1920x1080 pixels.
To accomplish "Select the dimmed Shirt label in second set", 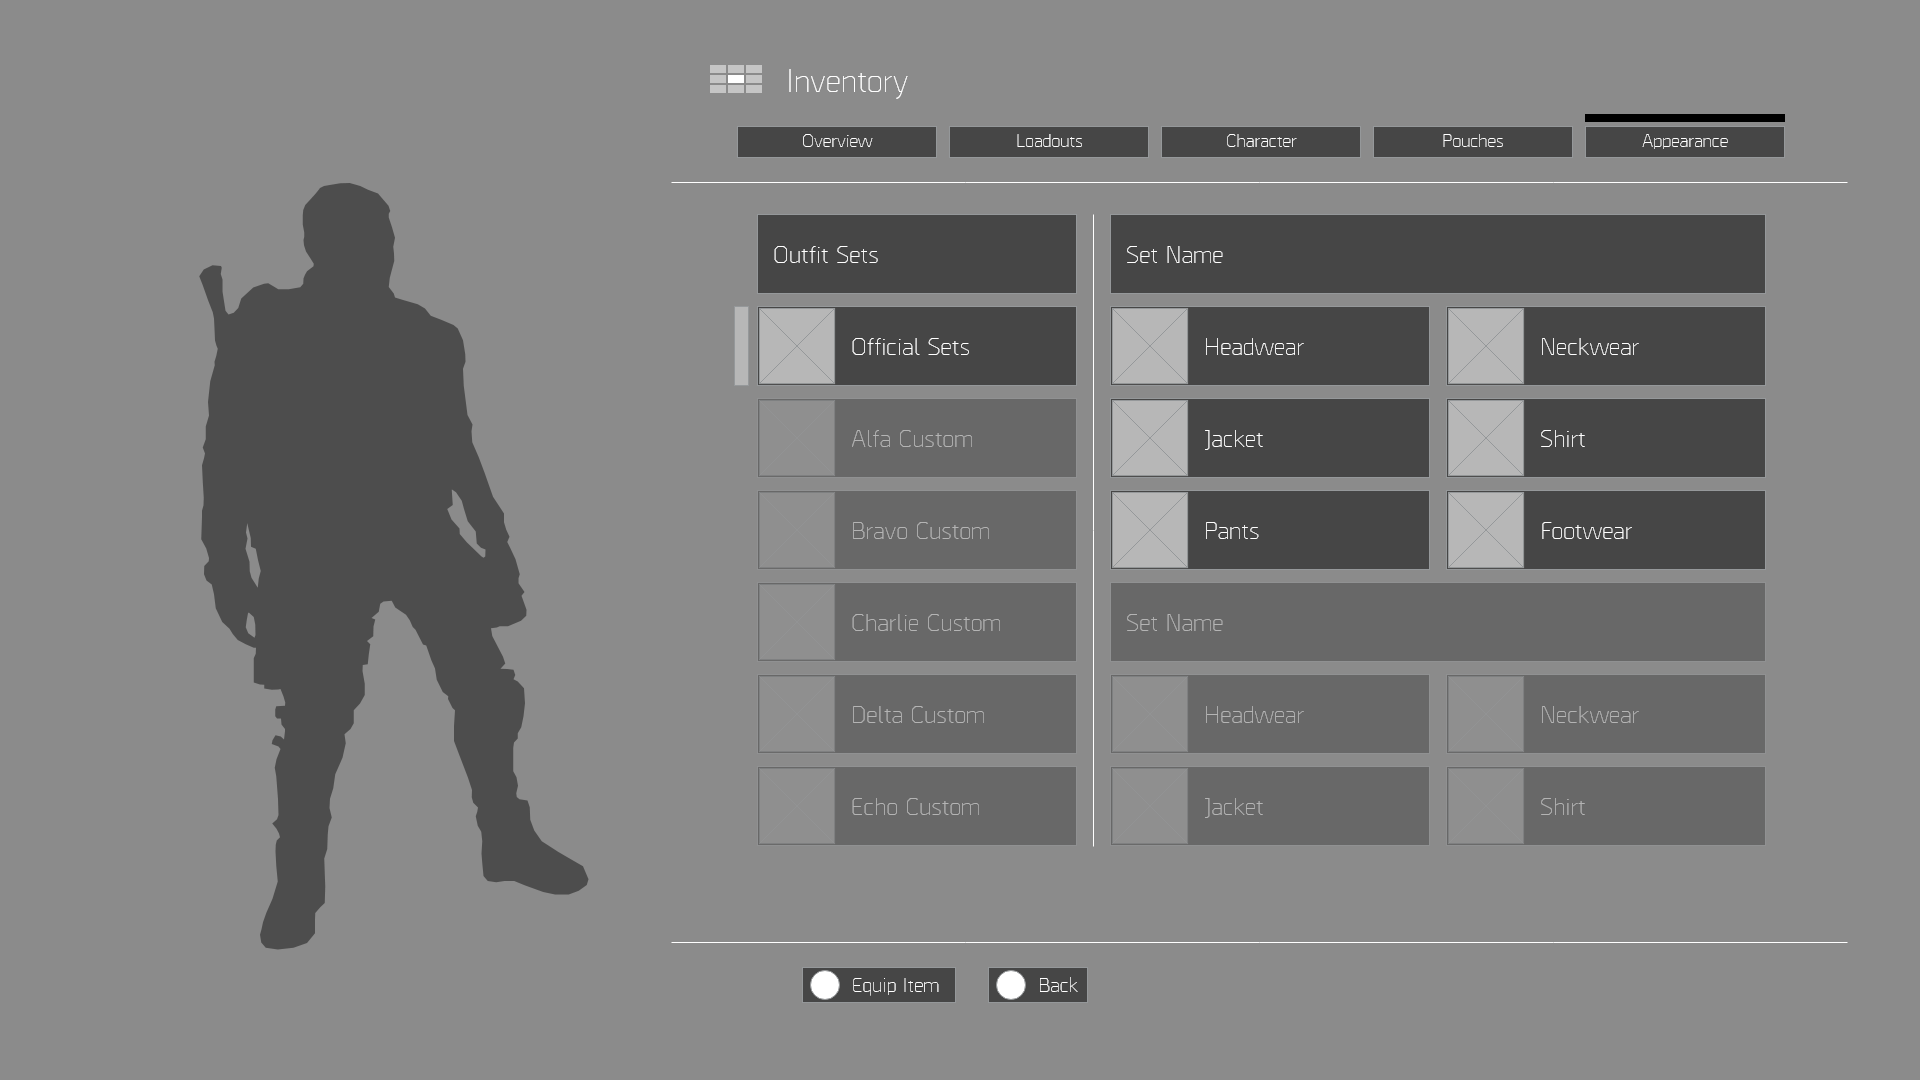I will (1562, 807).
